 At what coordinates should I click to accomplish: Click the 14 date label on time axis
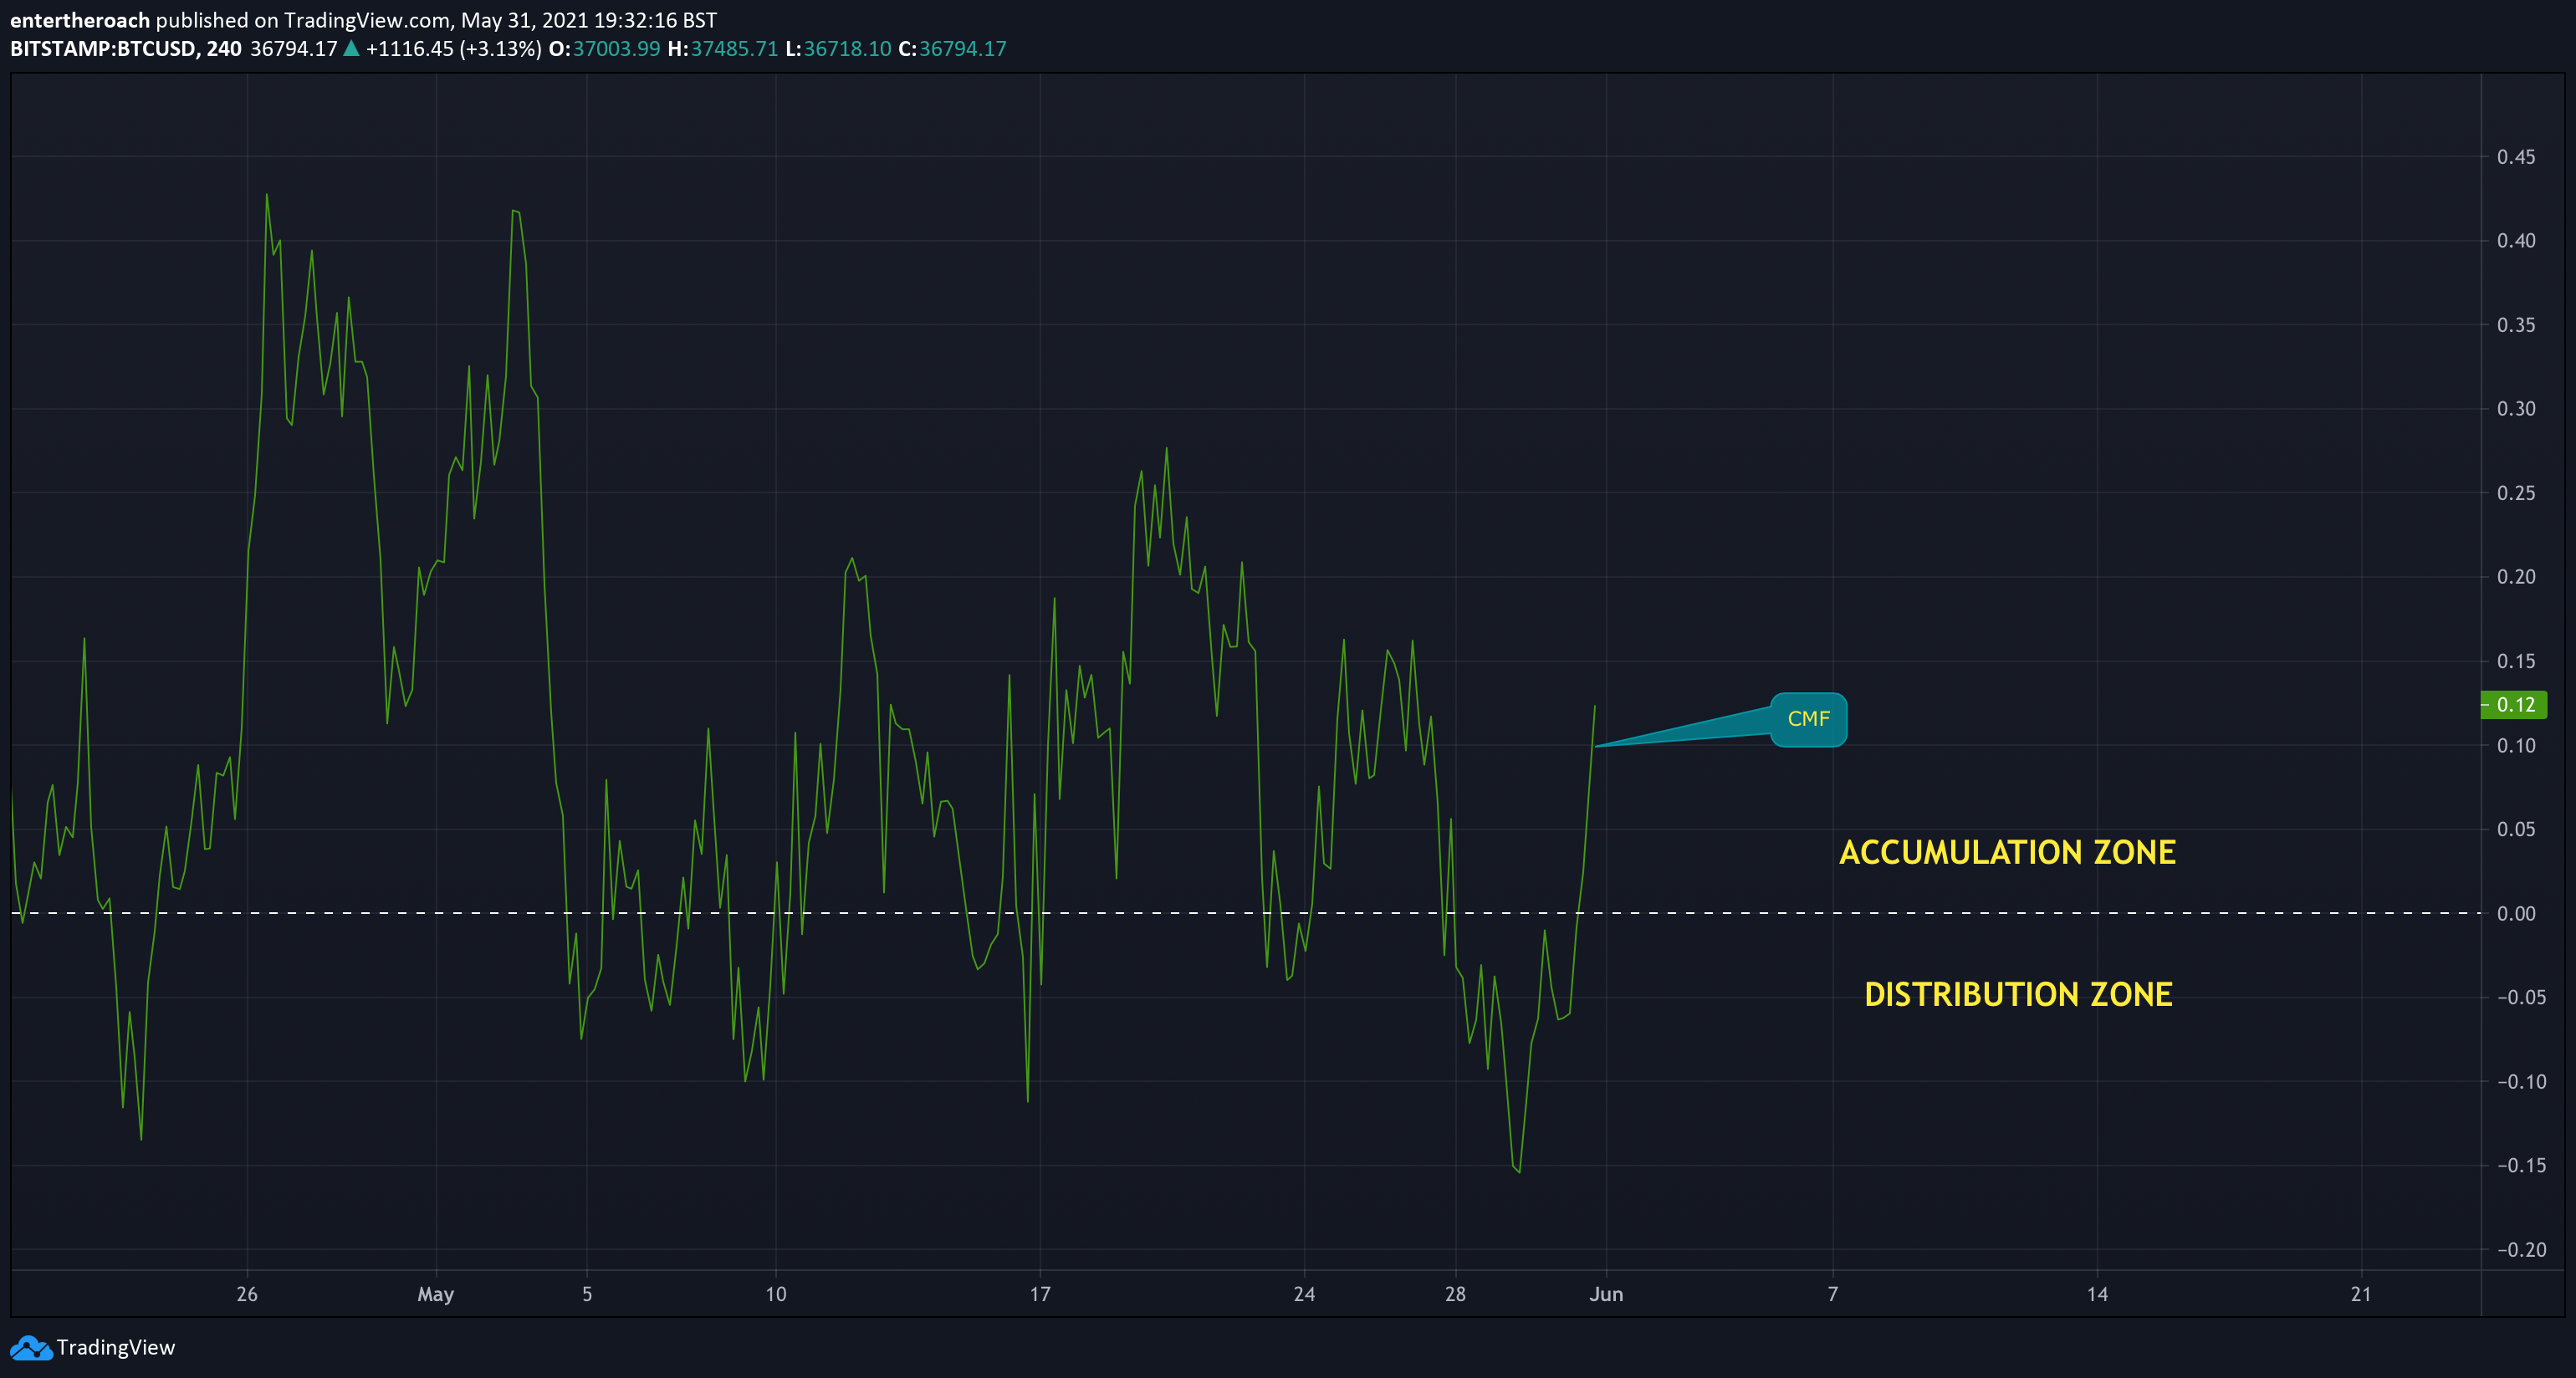tap(2097, 1294)
